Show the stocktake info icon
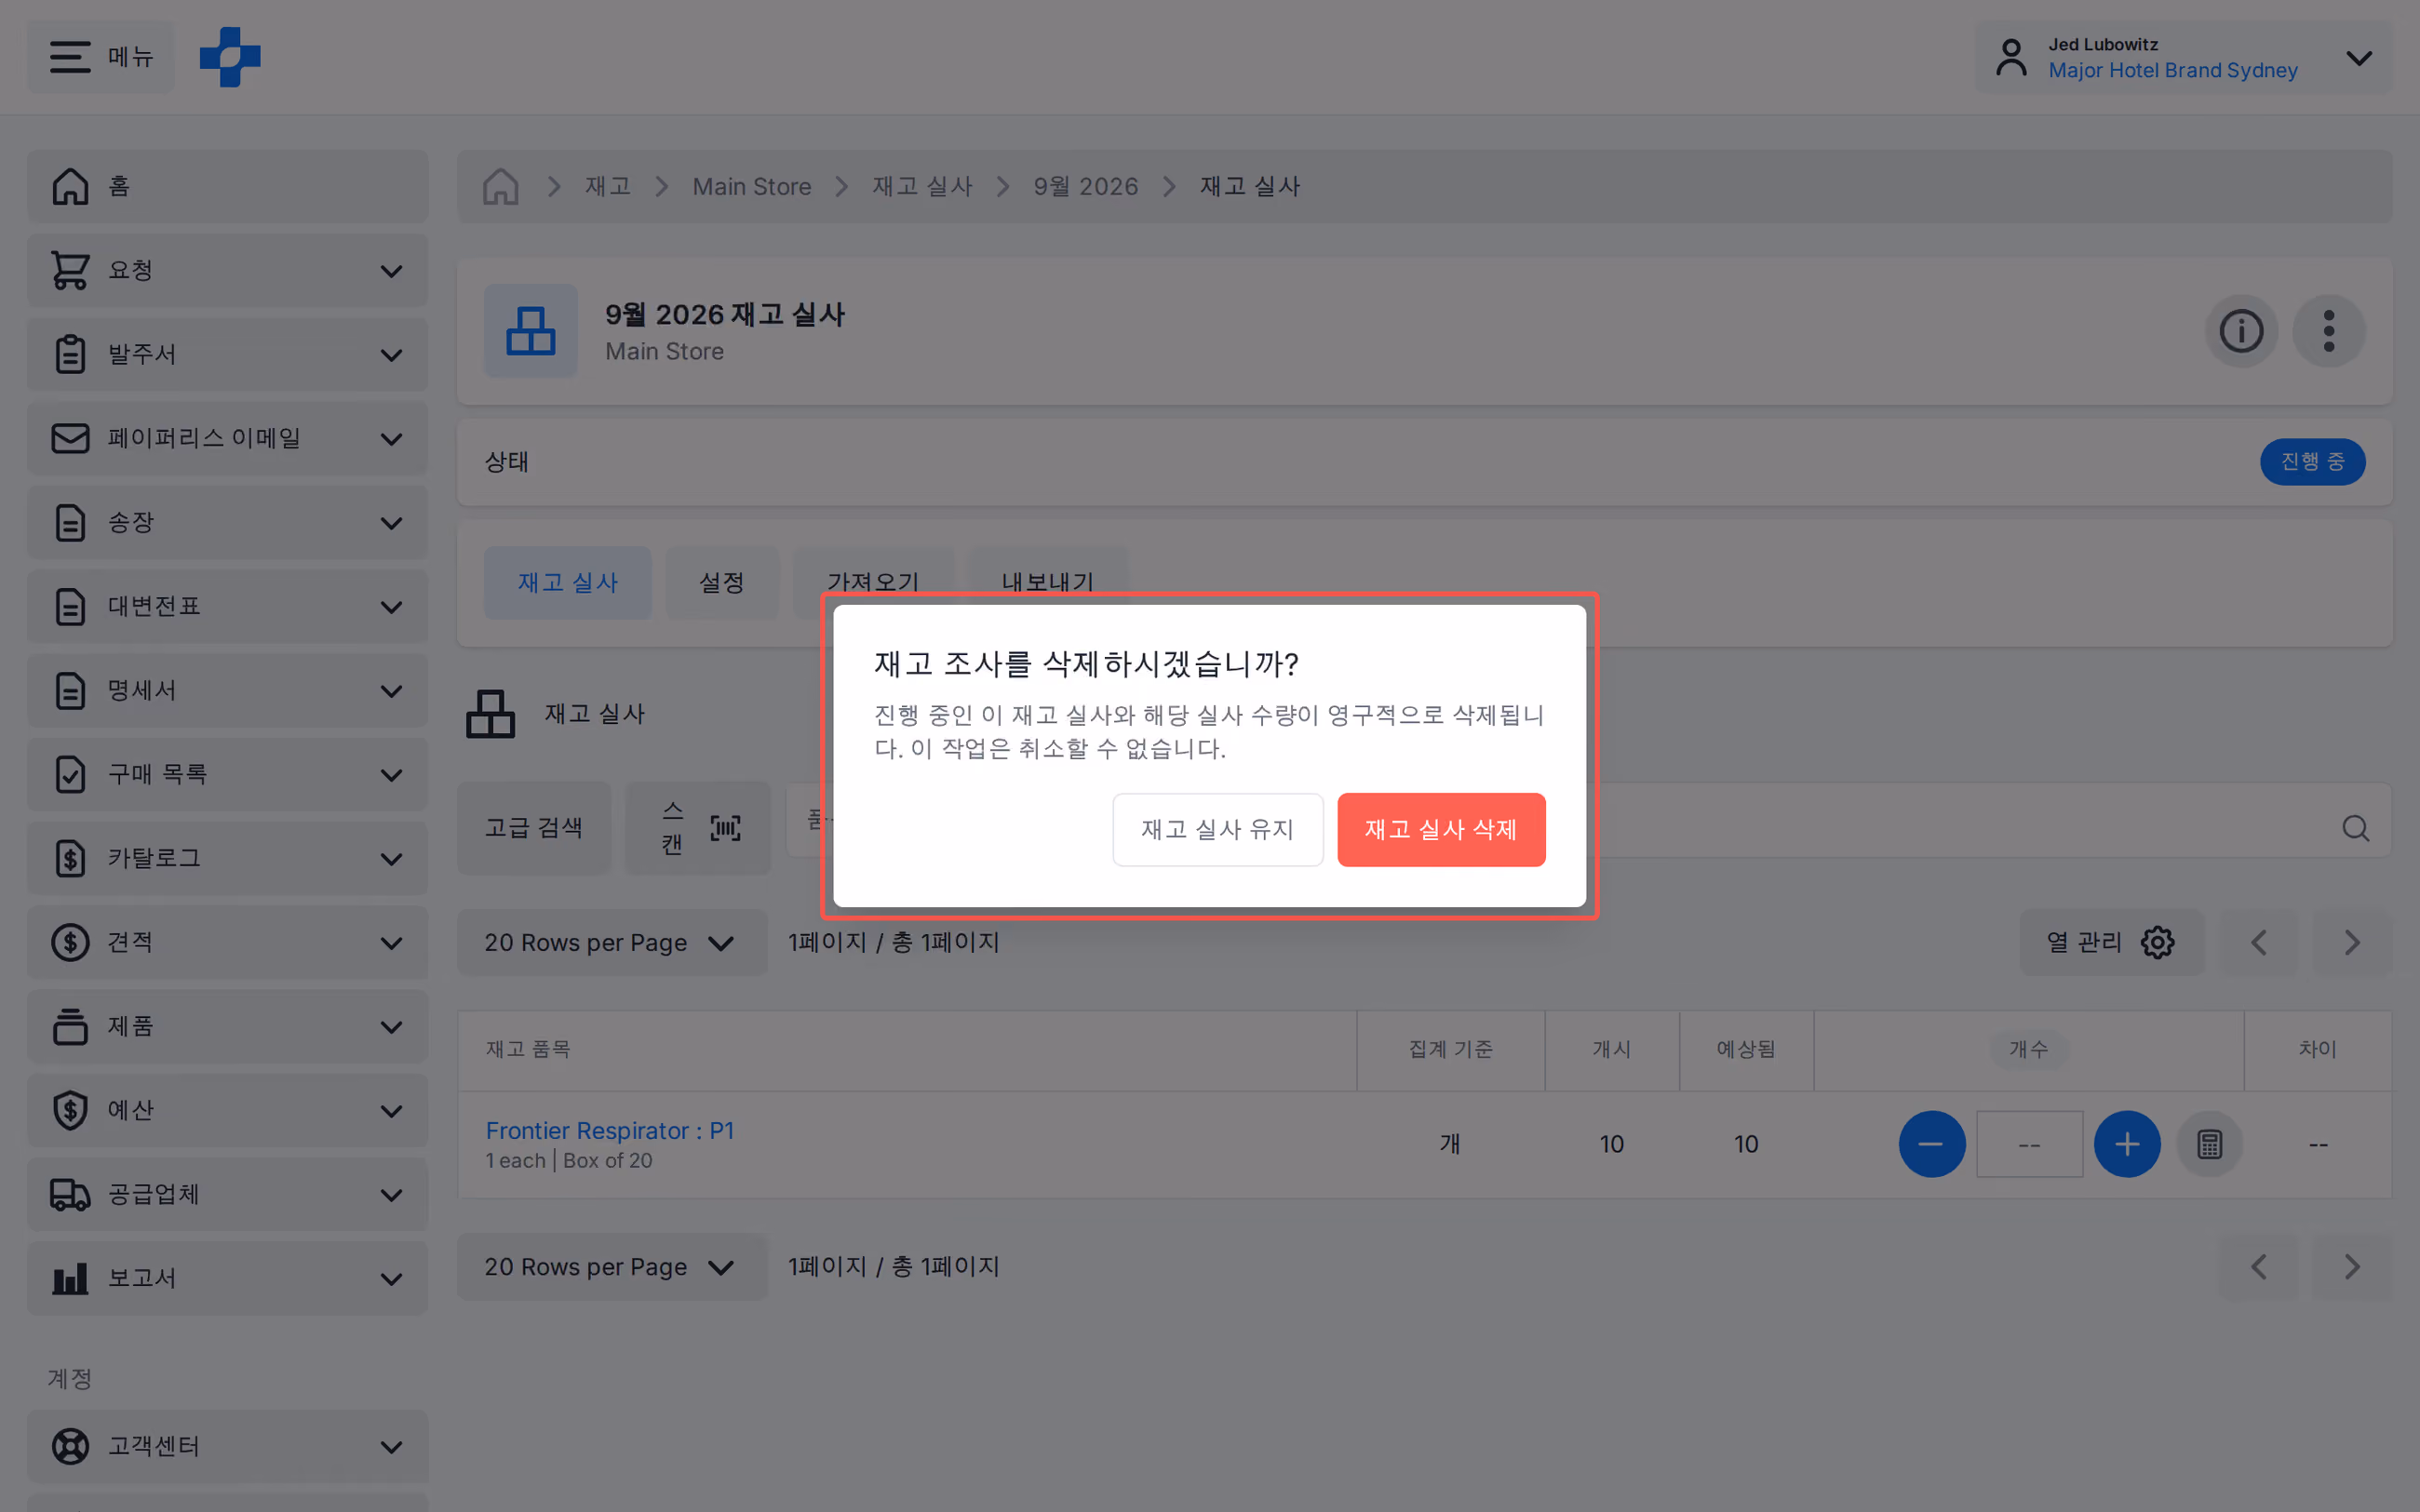Image resolution: width=2420 pixels, height=1512 pixels. [x=2241, y=331]
